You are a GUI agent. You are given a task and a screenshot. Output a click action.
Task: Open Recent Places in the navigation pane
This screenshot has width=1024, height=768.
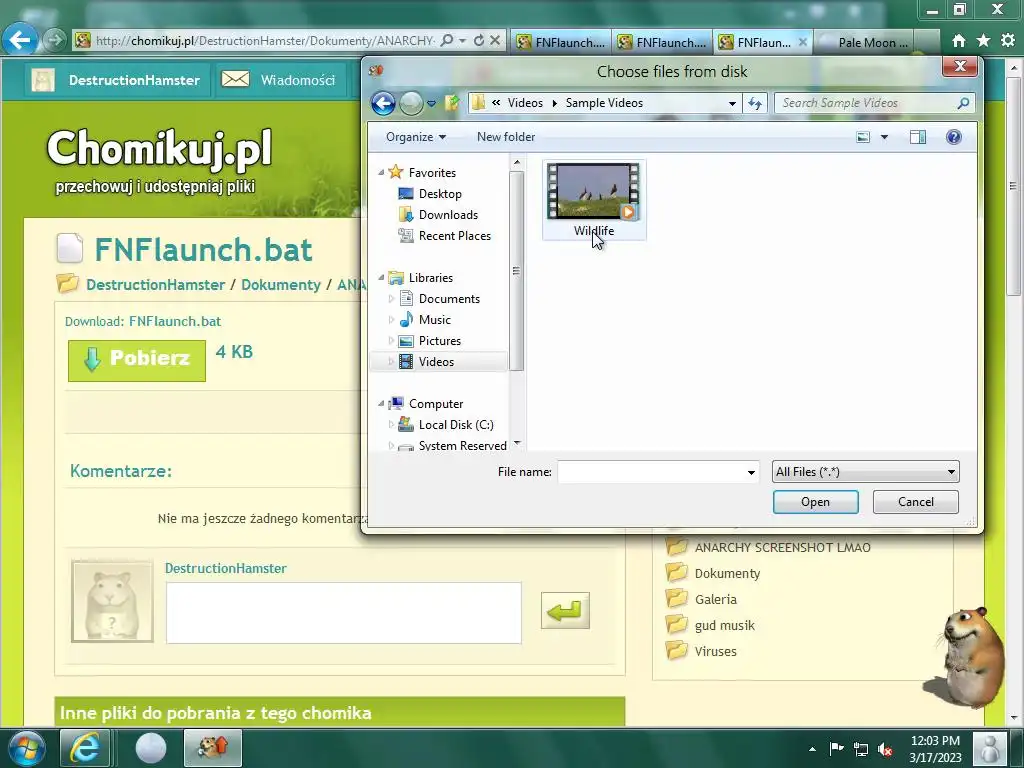coord(455,236)
